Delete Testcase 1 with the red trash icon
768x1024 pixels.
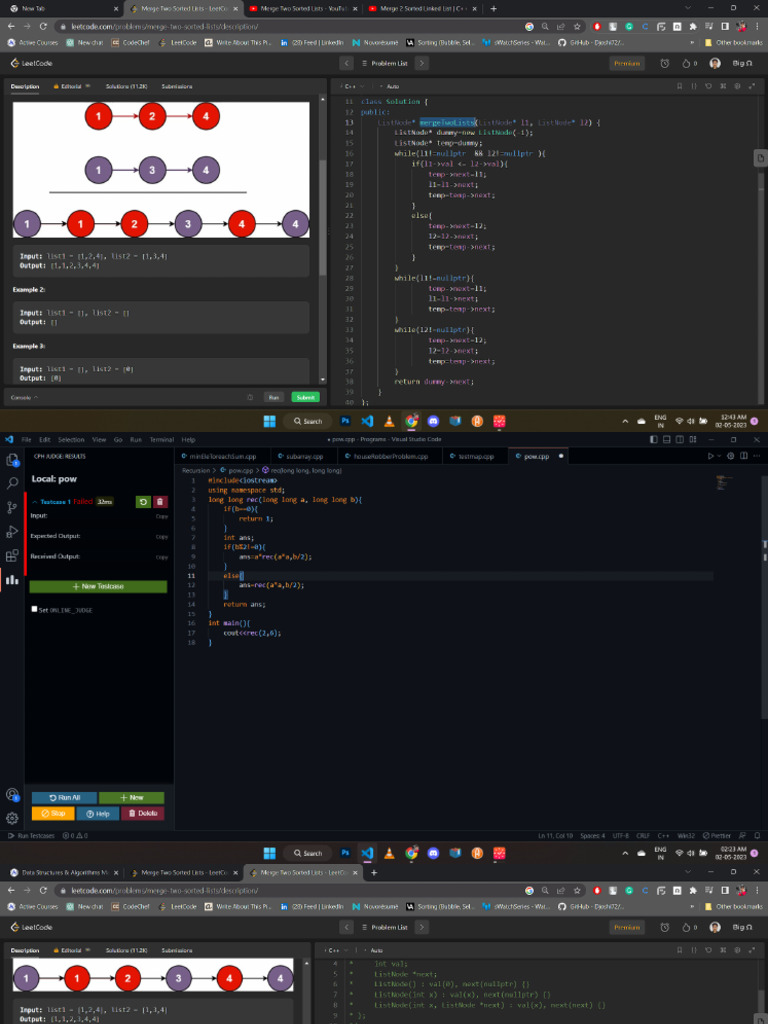160,502
